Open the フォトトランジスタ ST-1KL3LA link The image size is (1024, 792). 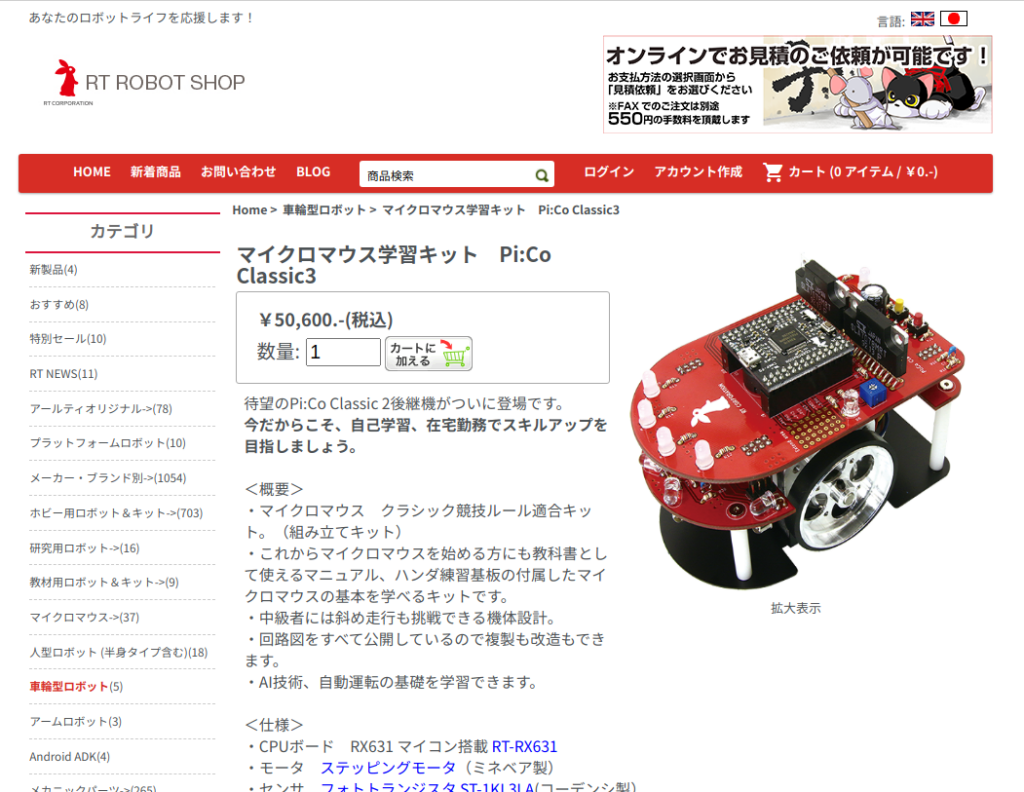[427, 787]
